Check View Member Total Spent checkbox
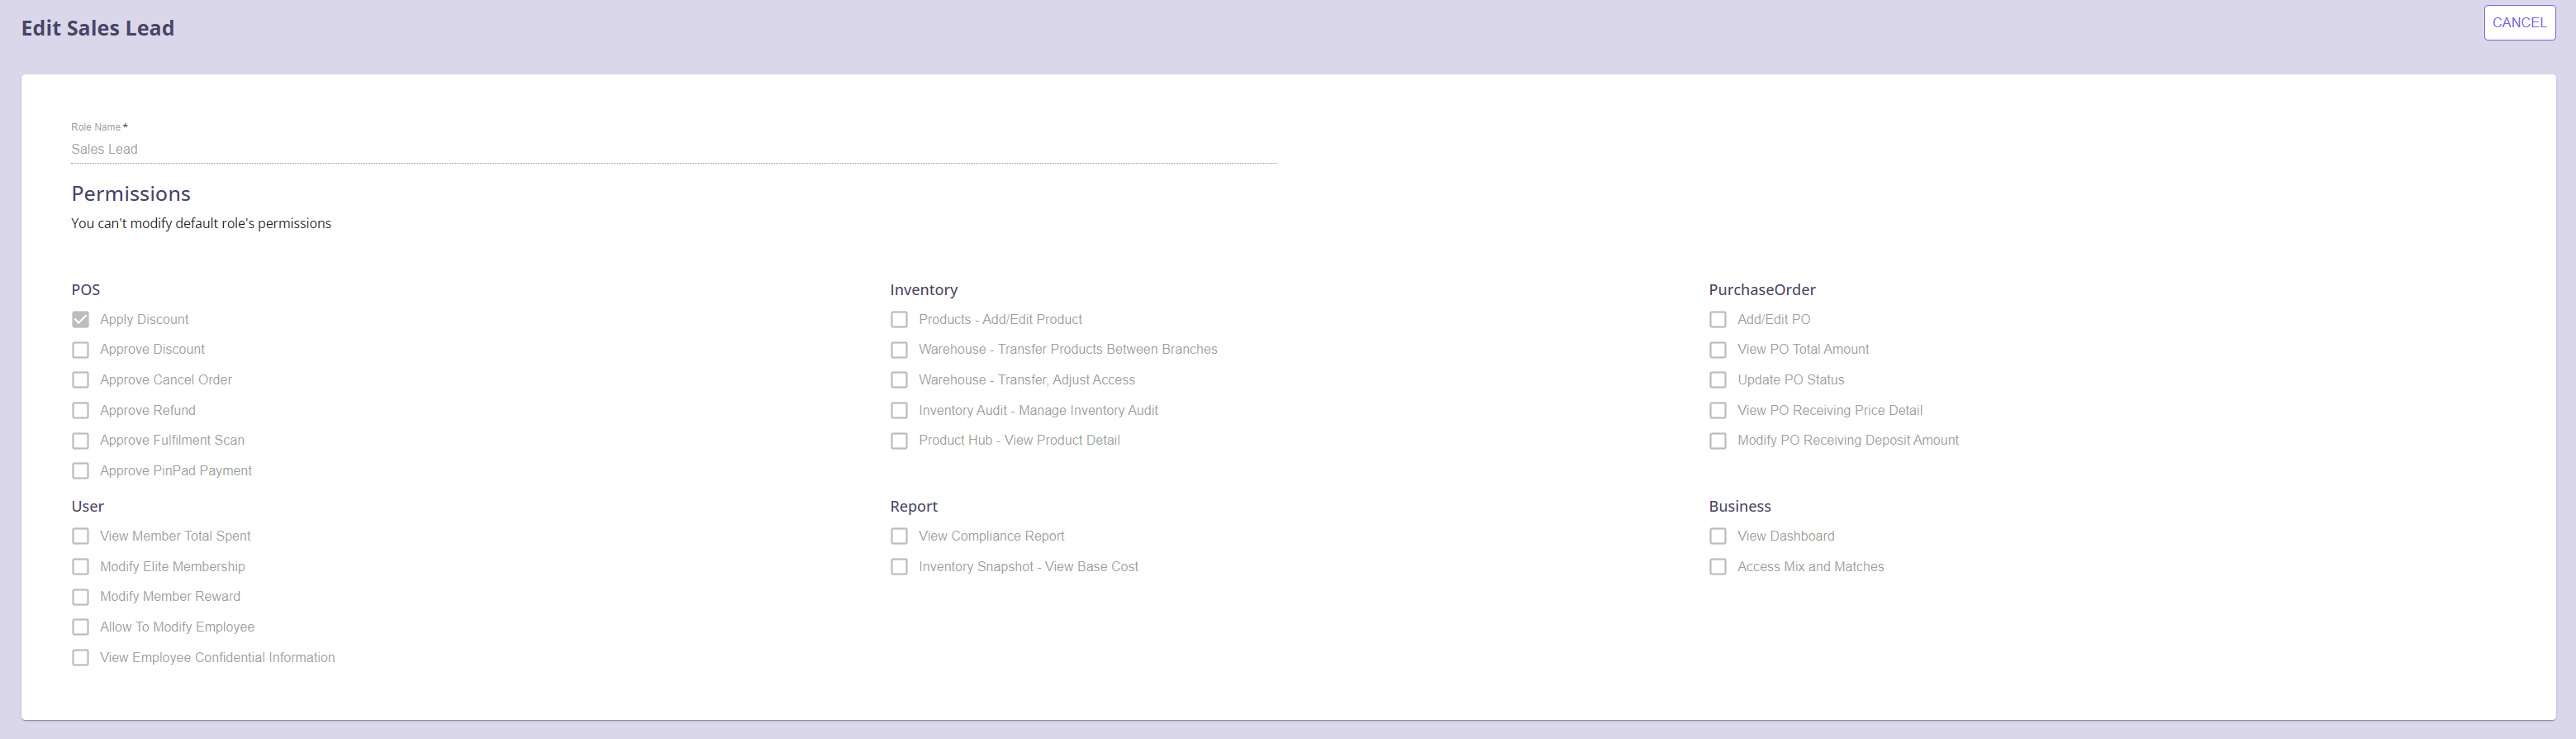The width and height of the screenshot is (2576, 739). point(80,536)
